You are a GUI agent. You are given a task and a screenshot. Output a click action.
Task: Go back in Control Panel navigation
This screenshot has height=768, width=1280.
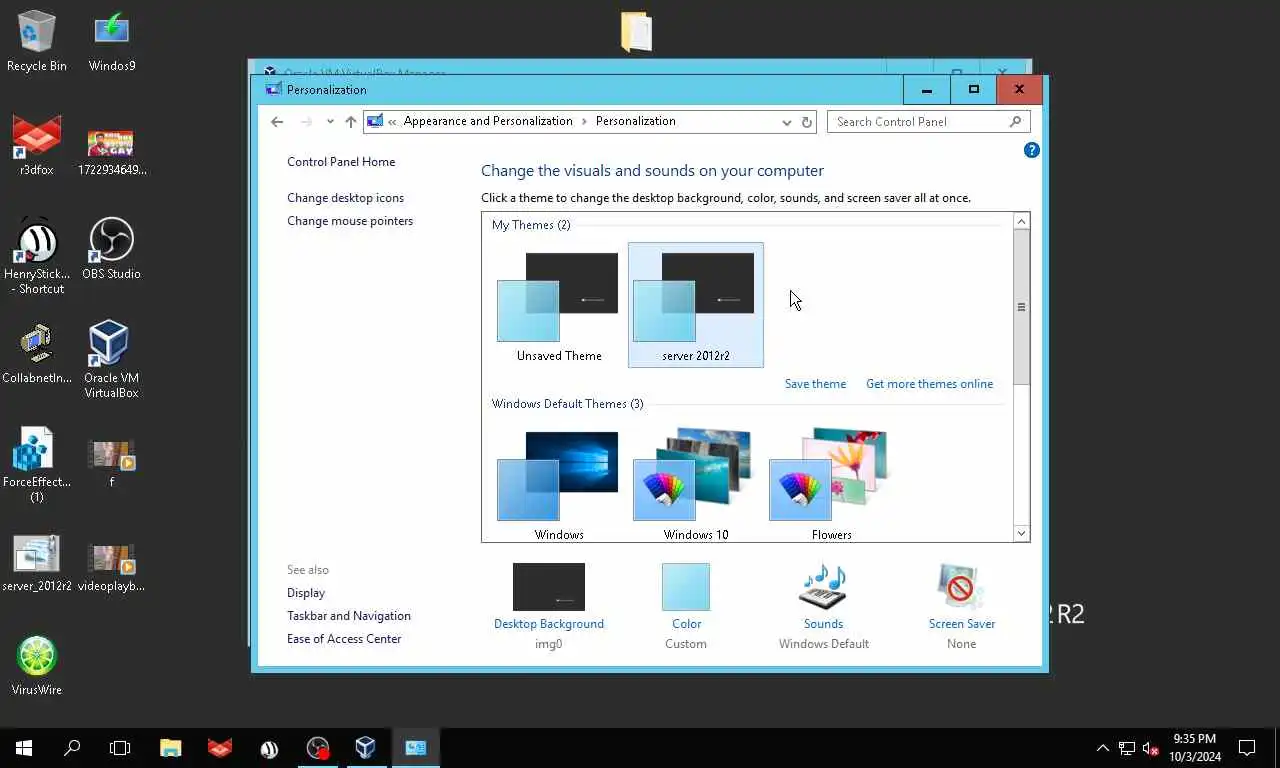pyautogui.click(x=277, y=122)
